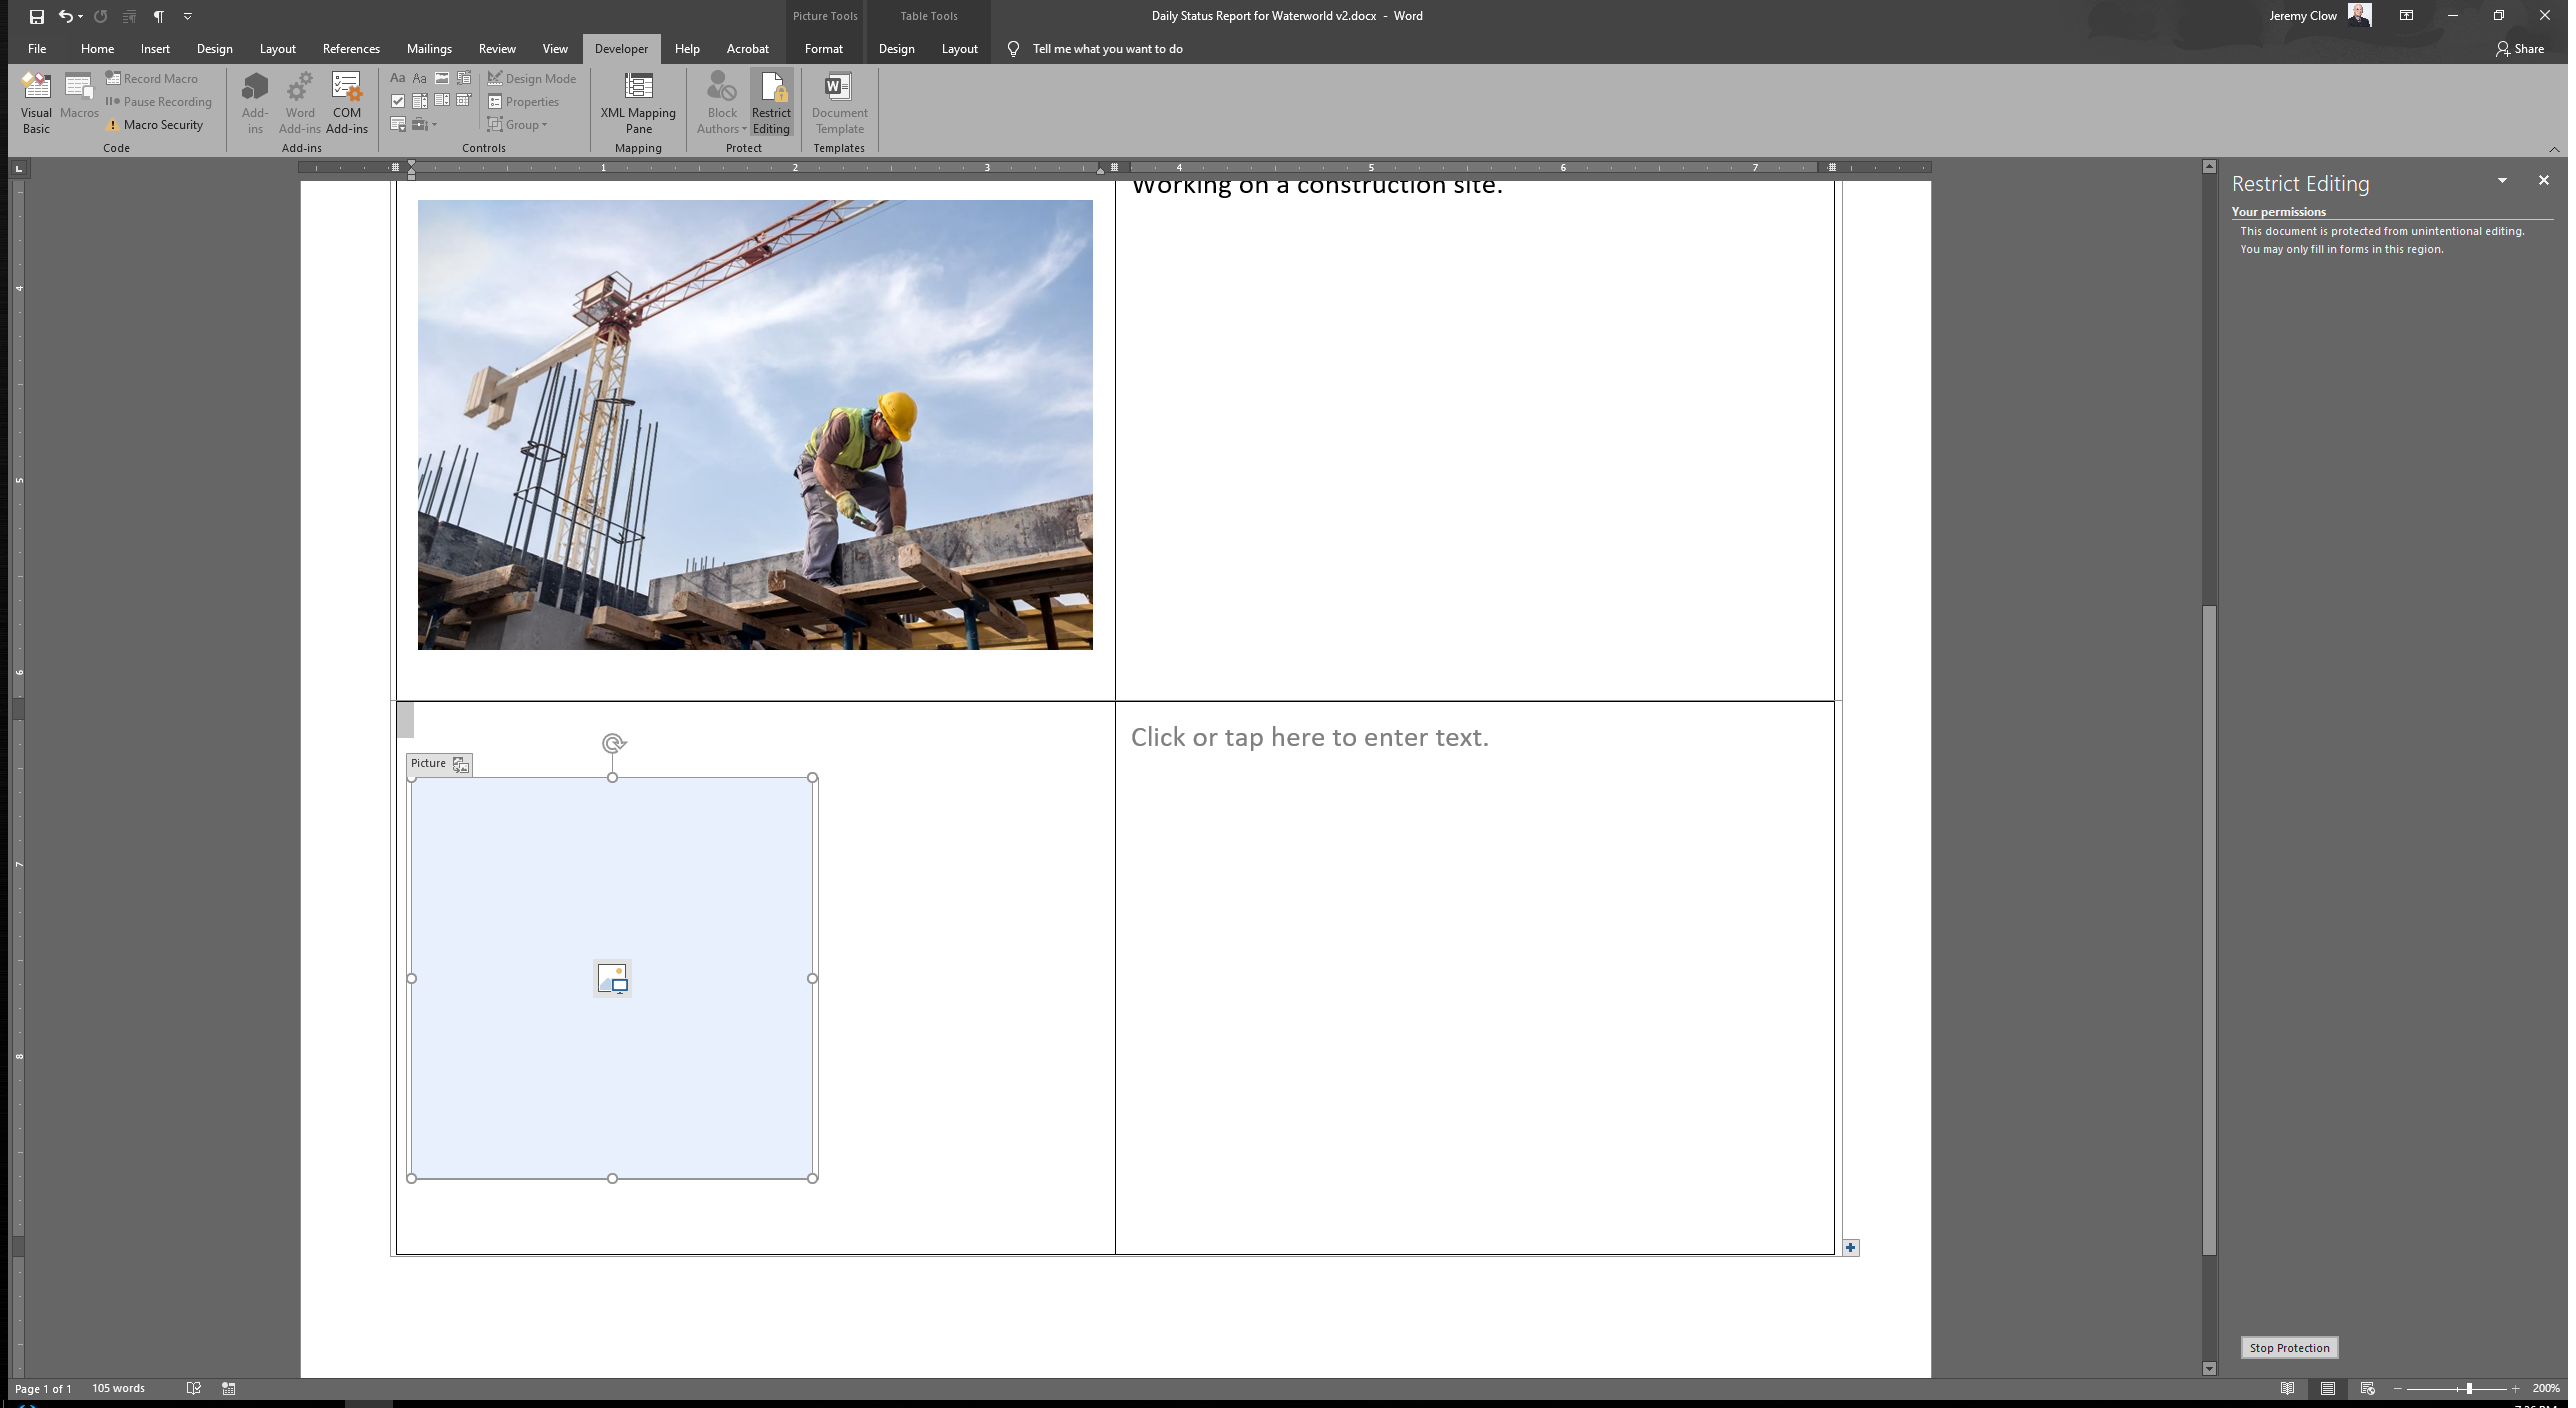
Task: Select the construction site photo
Action: click(755, 425)
